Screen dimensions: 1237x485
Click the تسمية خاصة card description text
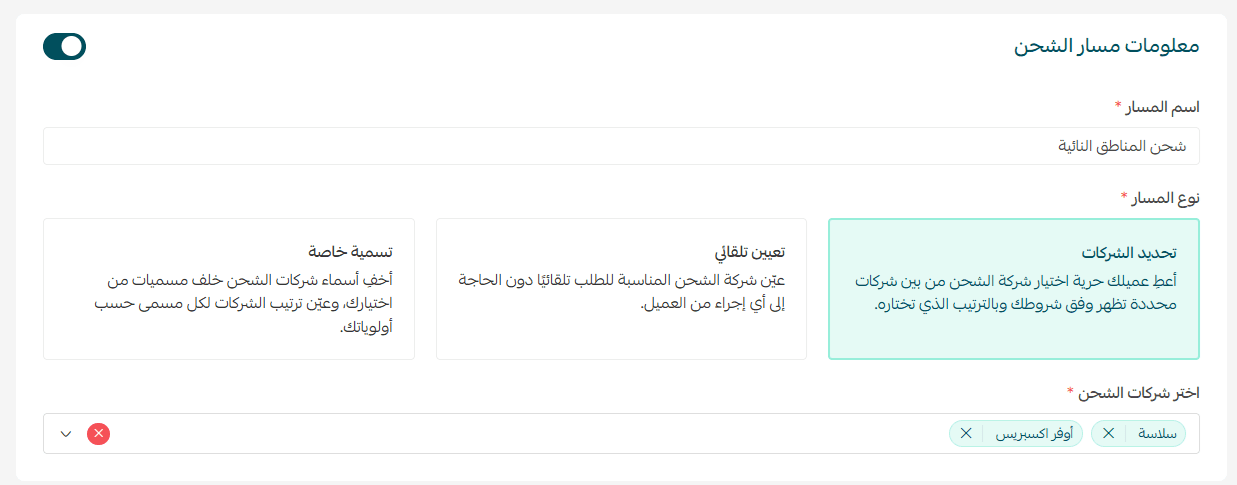(230, 302)
